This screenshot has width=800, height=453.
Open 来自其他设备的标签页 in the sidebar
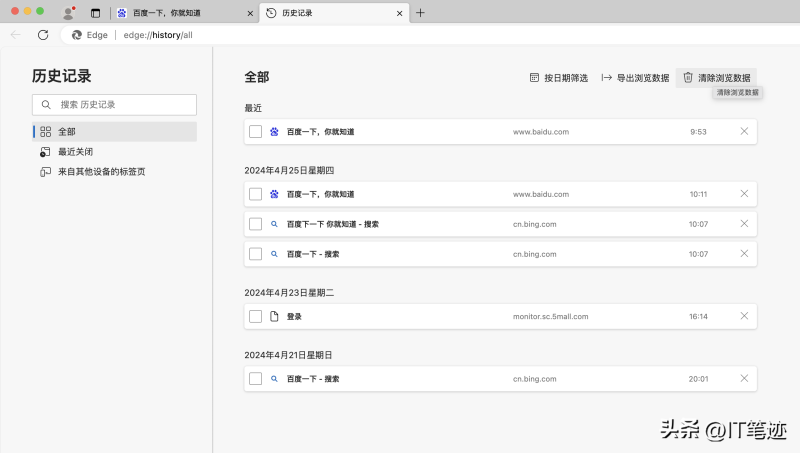click(115, 171)
